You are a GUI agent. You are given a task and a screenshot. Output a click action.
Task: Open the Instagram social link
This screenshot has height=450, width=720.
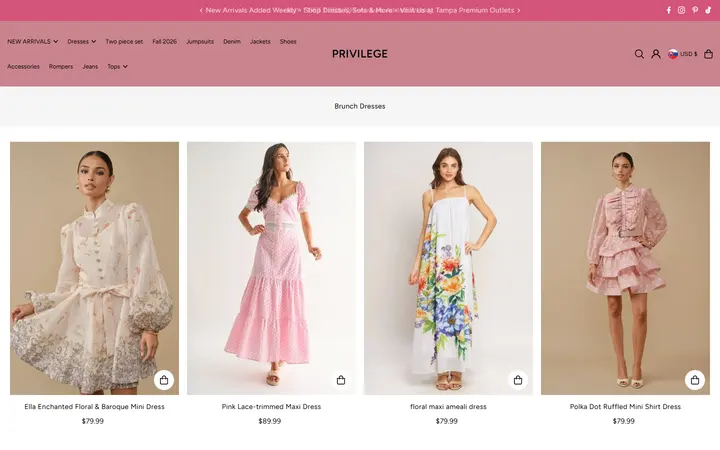681,10
